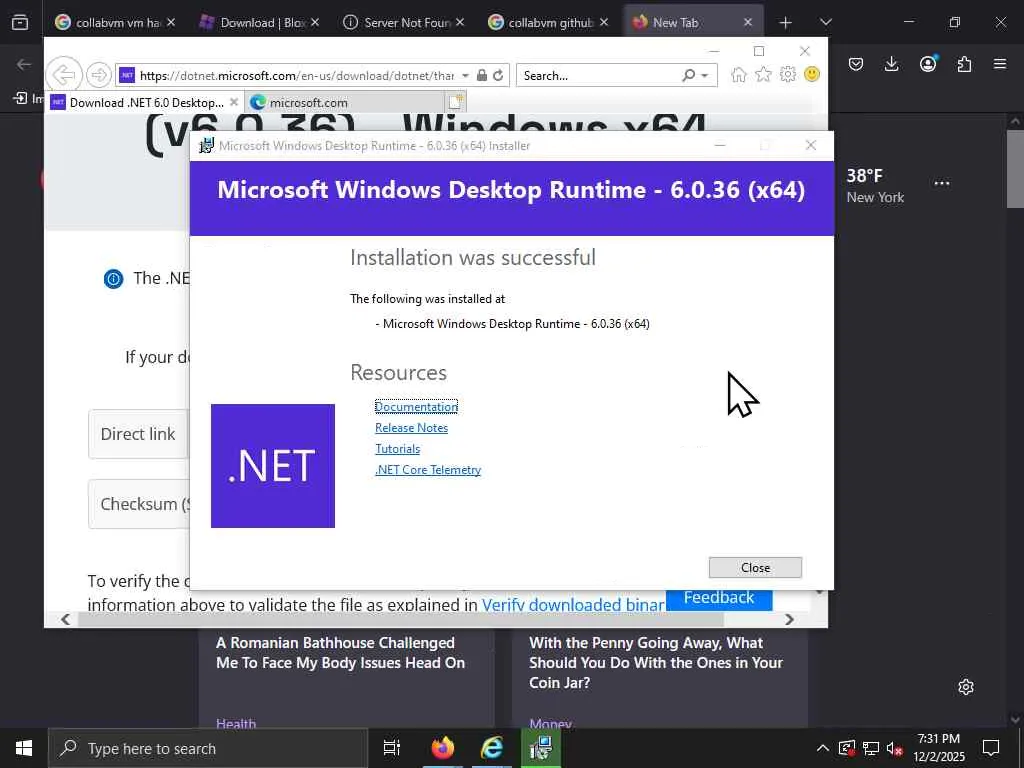This screenshot has width=1024, height=768.
Task: Open IE Home page icon
Action: [x=739, y=74]
